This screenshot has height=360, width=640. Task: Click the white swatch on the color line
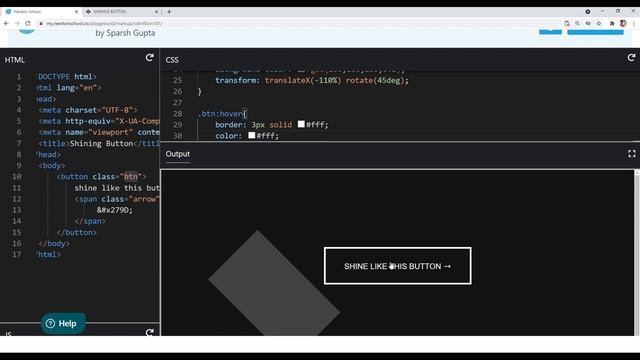pos(252,135)
